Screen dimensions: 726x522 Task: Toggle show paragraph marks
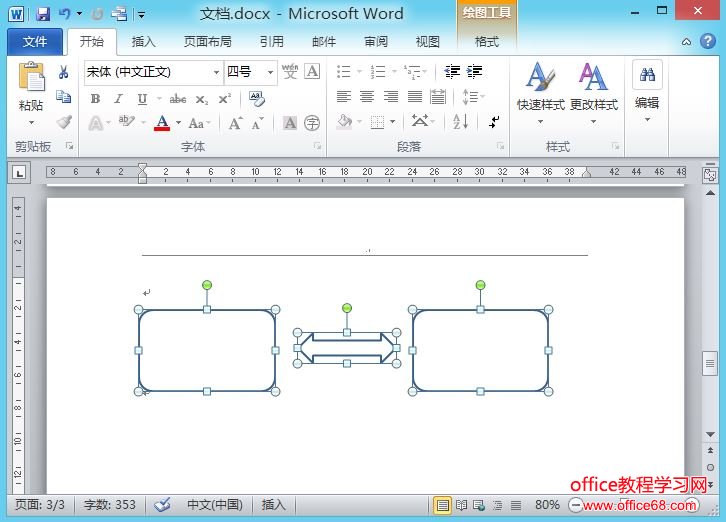tap(494, 122)
